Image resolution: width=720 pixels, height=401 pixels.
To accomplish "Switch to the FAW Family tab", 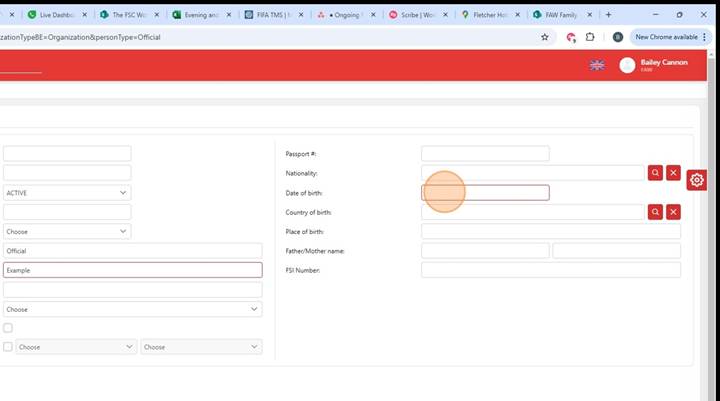I will pyautogui.click(x=561, y=15).
